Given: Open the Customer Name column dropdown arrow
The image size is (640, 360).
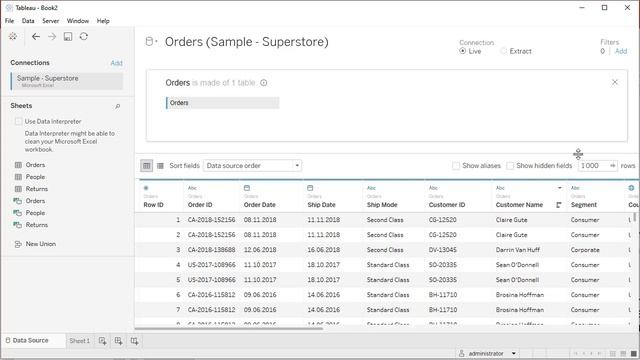Looking at the screenshot, I should [560, 188].
